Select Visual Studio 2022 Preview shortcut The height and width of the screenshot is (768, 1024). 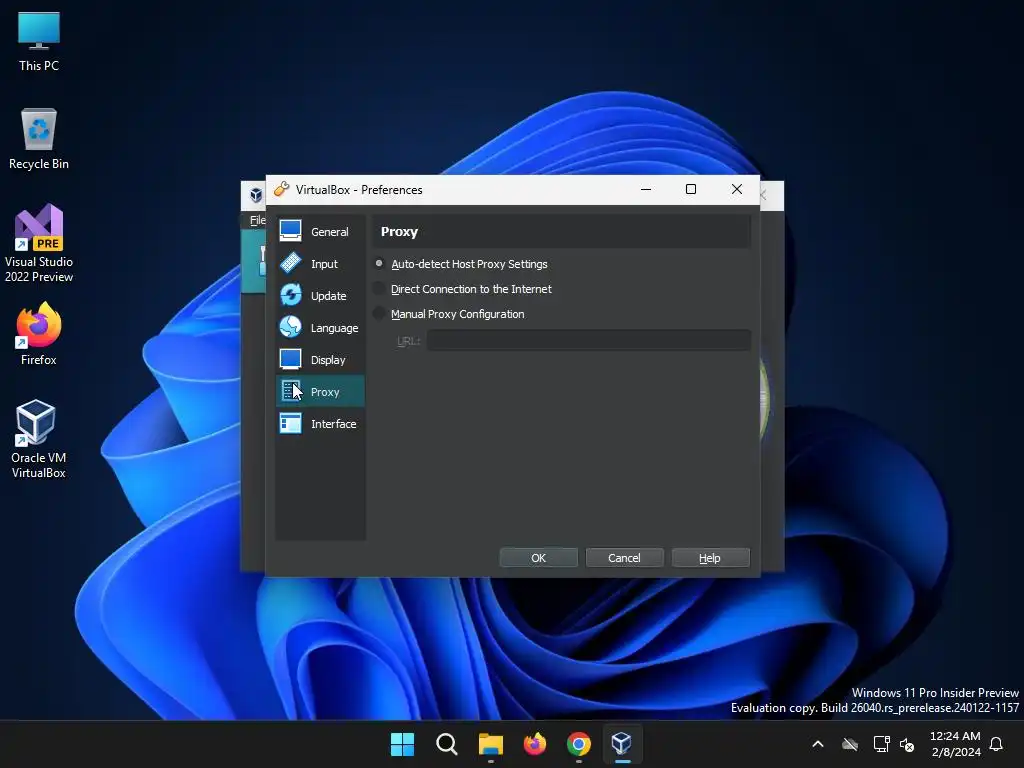[39, 244]
